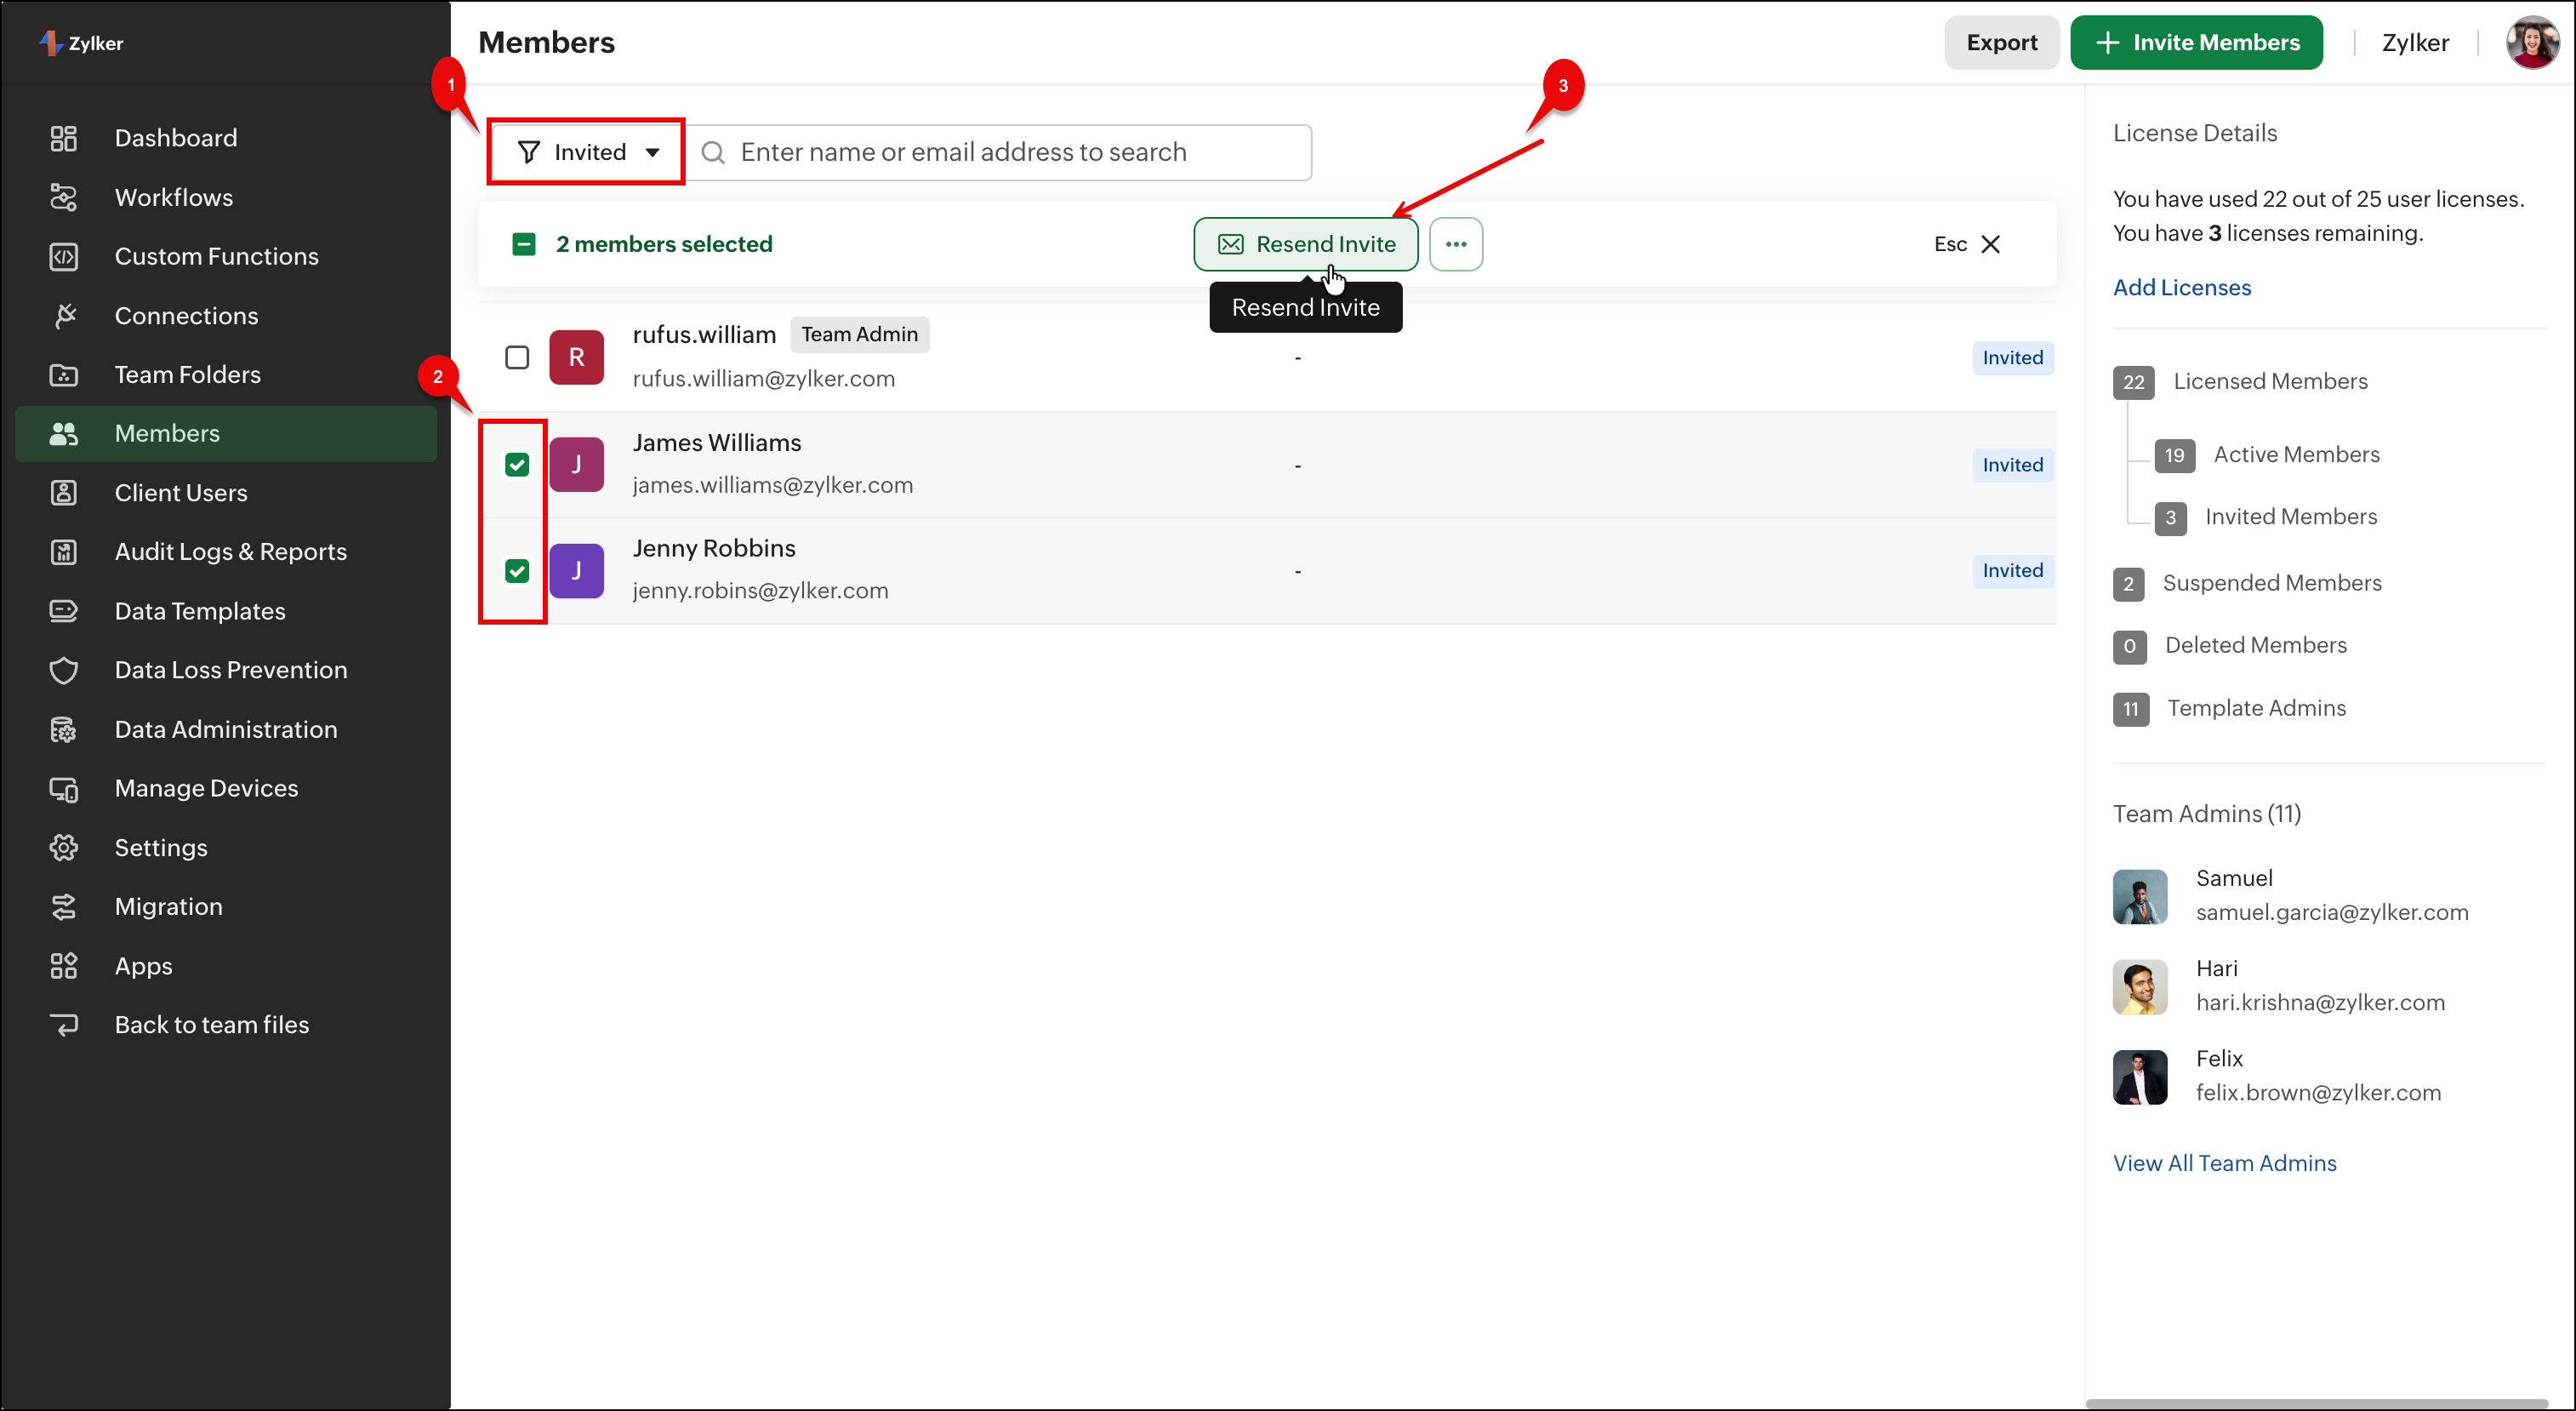
Task: Go to Data Loss Prevention
Action: pyautogui.click(x=226, y=670)
